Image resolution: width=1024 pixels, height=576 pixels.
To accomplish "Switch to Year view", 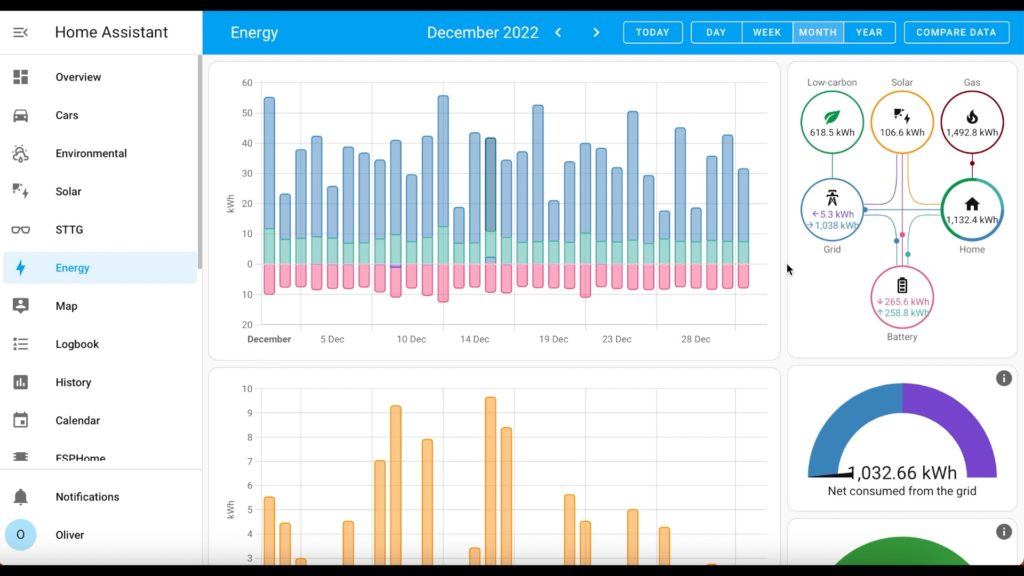I will pos(869,32).
